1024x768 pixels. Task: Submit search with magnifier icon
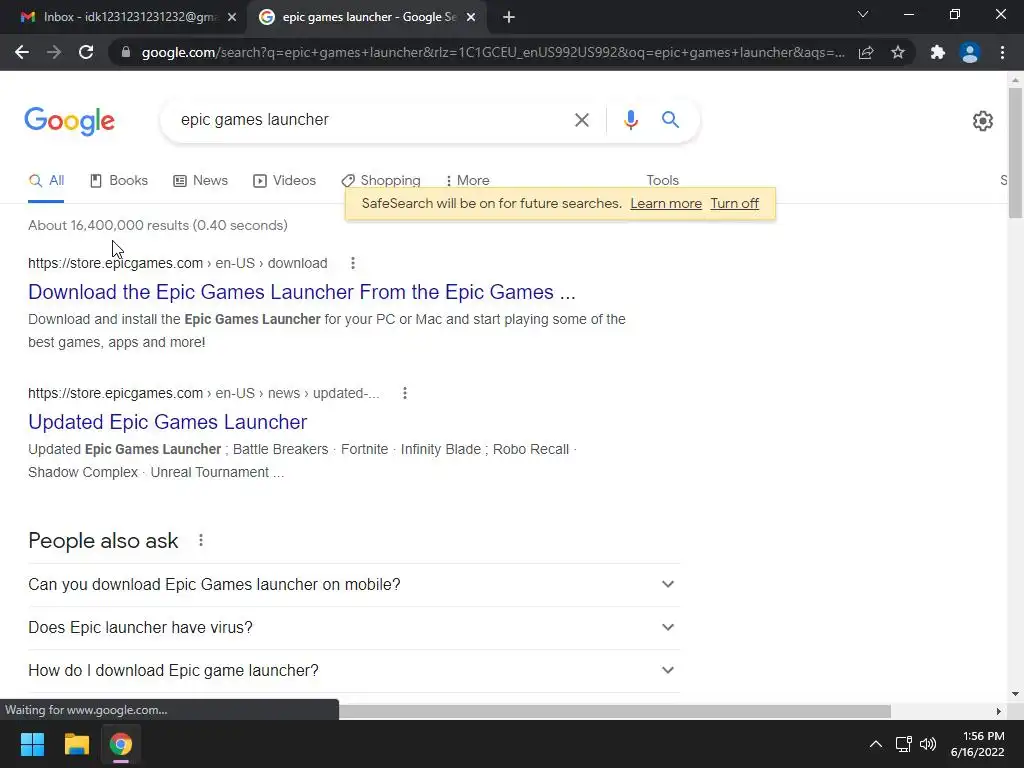point(670,120)
